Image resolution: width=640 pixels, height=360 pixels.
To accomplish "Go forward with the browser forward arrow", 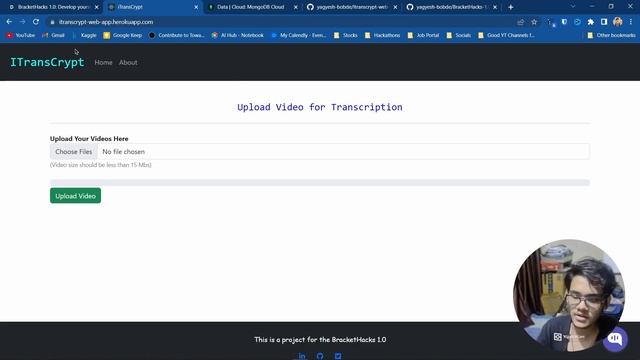I will pos(22,22).
